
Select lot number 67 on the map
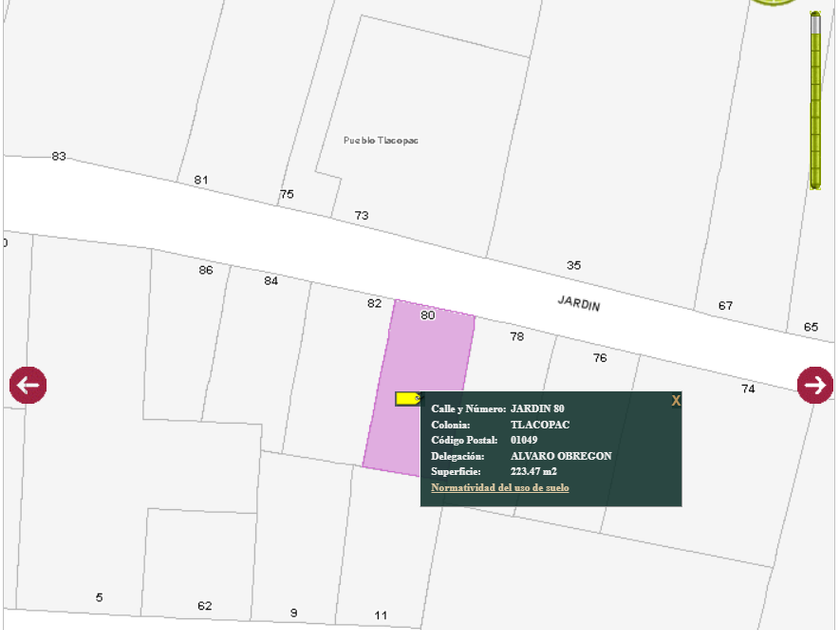click(725, 305)
